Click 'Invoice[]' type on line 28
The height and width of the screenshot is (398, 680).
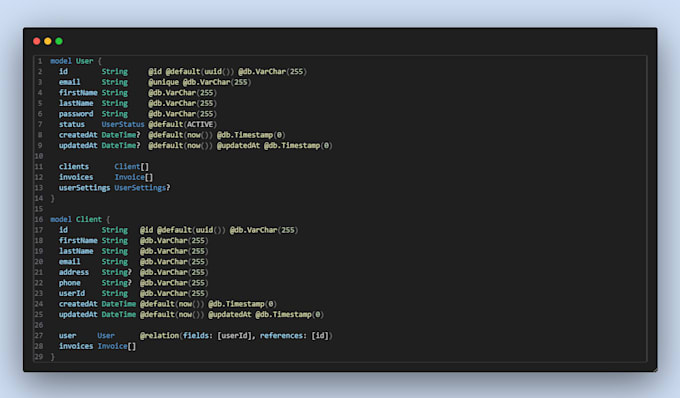click(117, 346)
